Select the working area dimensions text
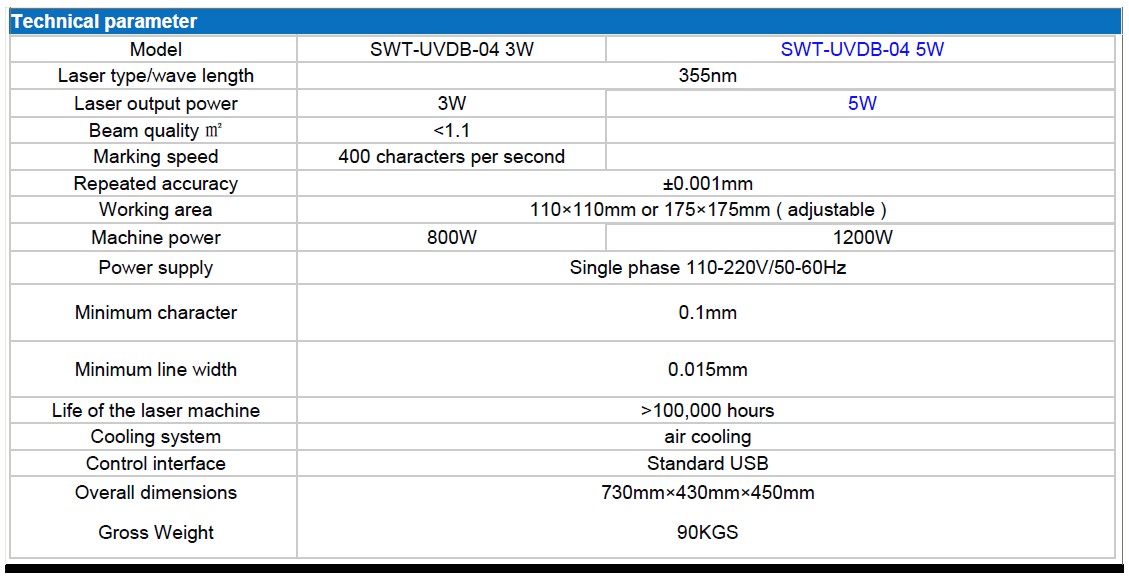Viewport: 1129px width, 578px height. pos(707,210)
